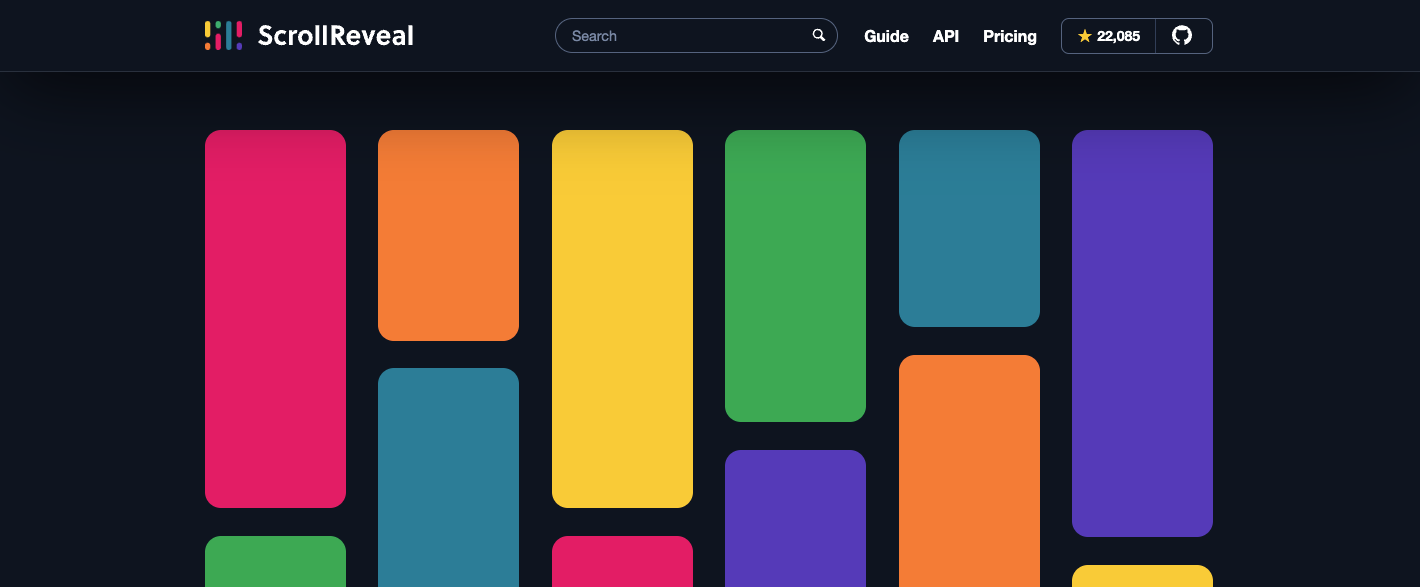Click the orange block above the teal block
Screen dimensions: 1420x587
[x=448, y=235]
